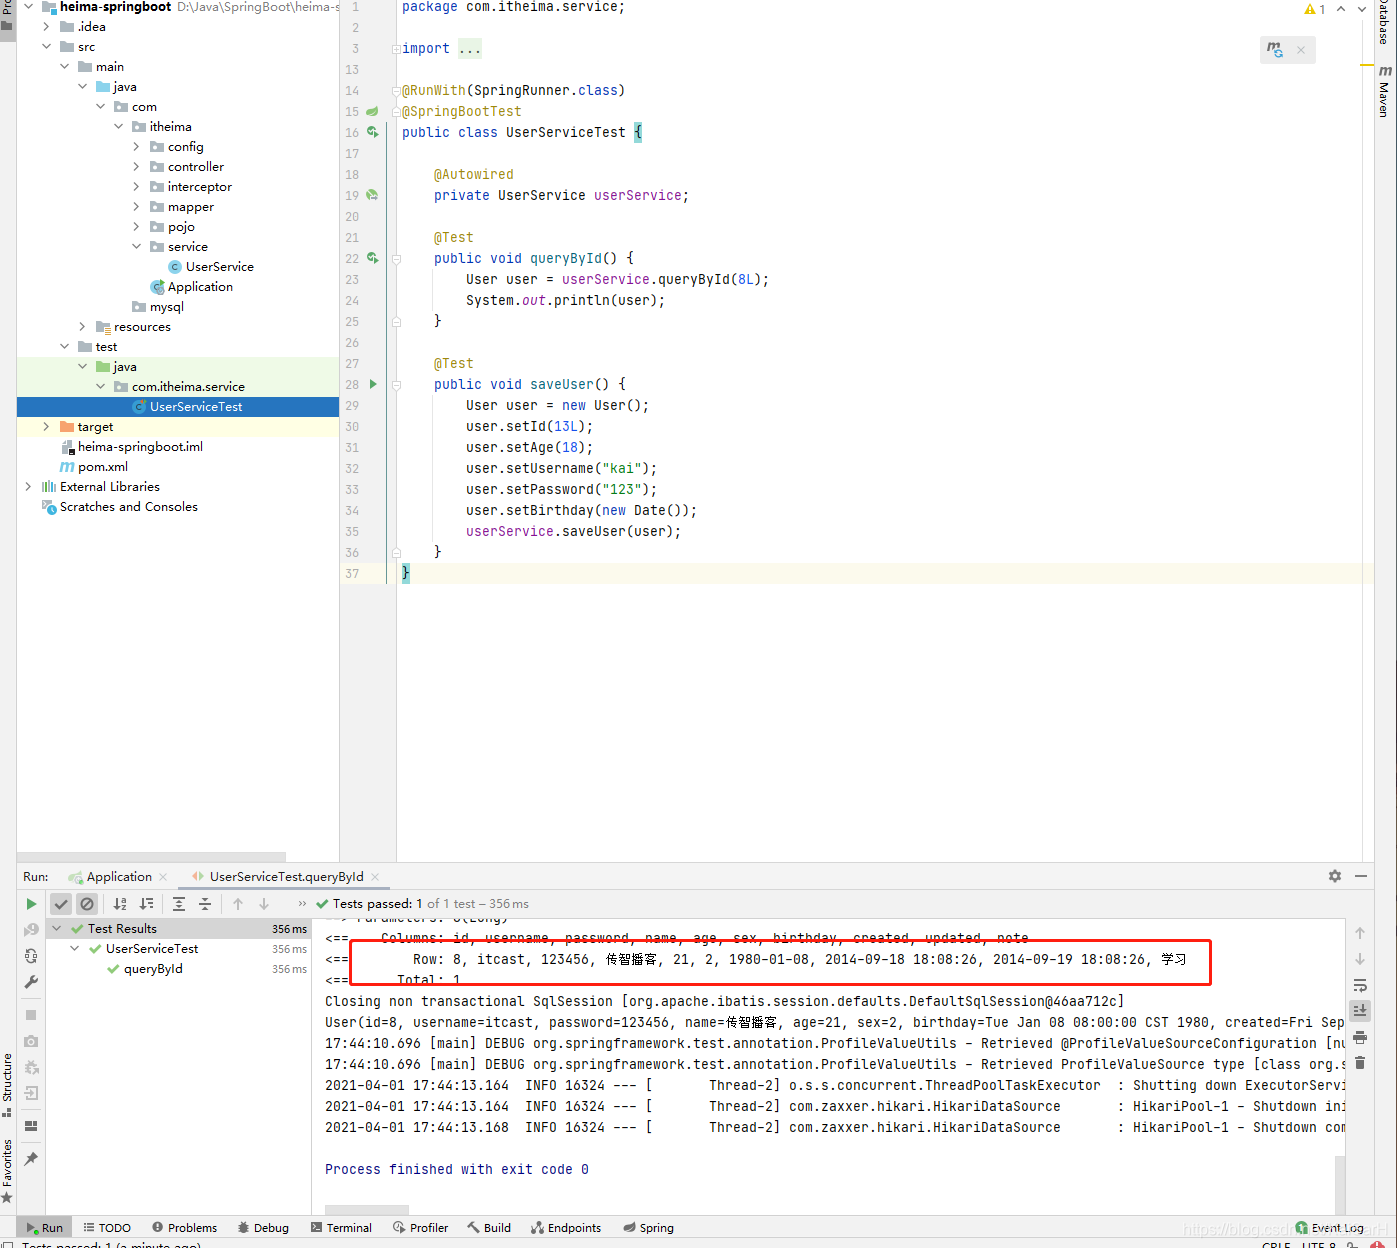Viewport: 1397px width, 1248px height.
Task: Click the Stop process square icon
Action: point(31,1015)
